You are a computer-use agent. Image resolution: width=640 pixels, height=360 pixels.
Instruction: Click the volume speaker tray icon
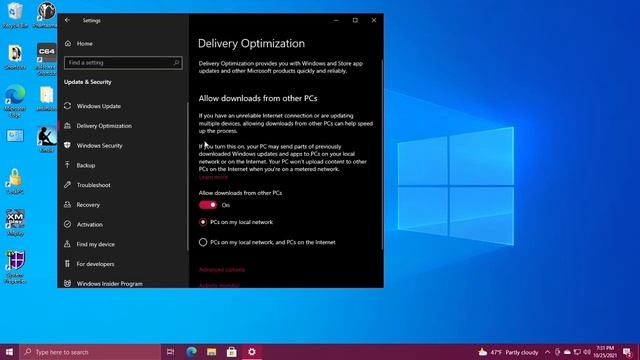(587, 352)
